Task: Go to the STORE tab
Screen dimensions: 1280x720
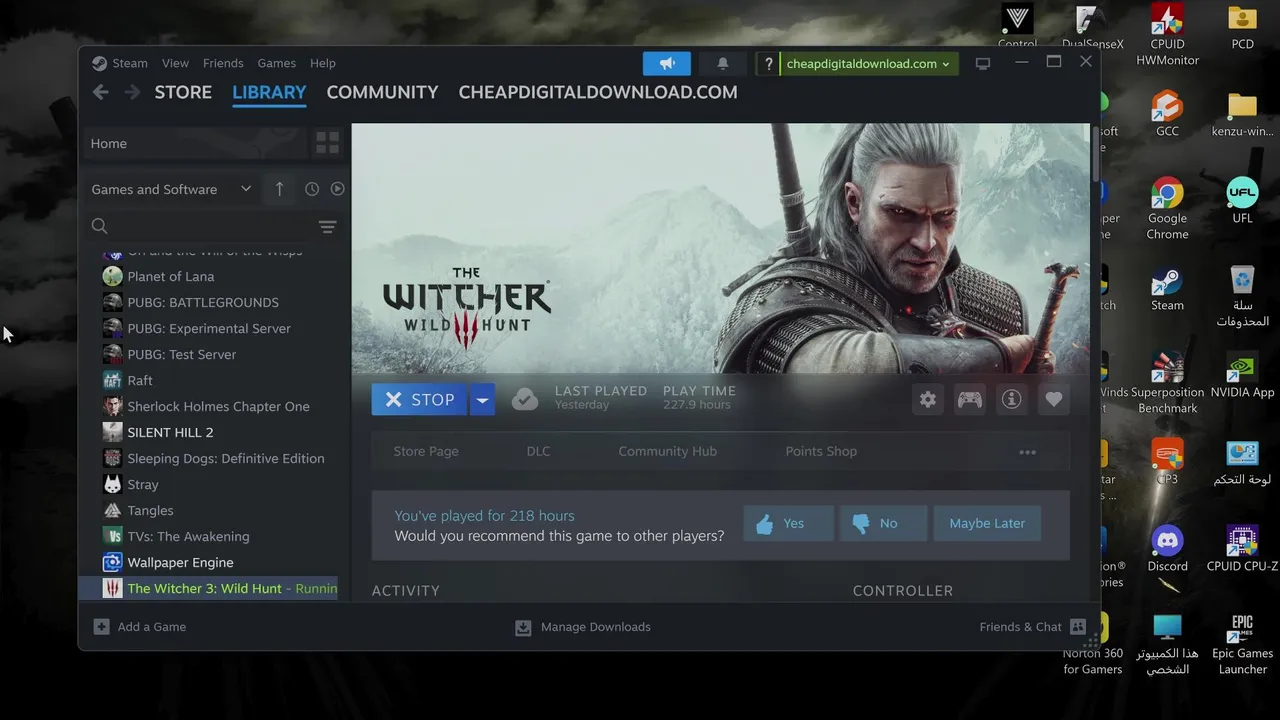Action: click(183, 92)
